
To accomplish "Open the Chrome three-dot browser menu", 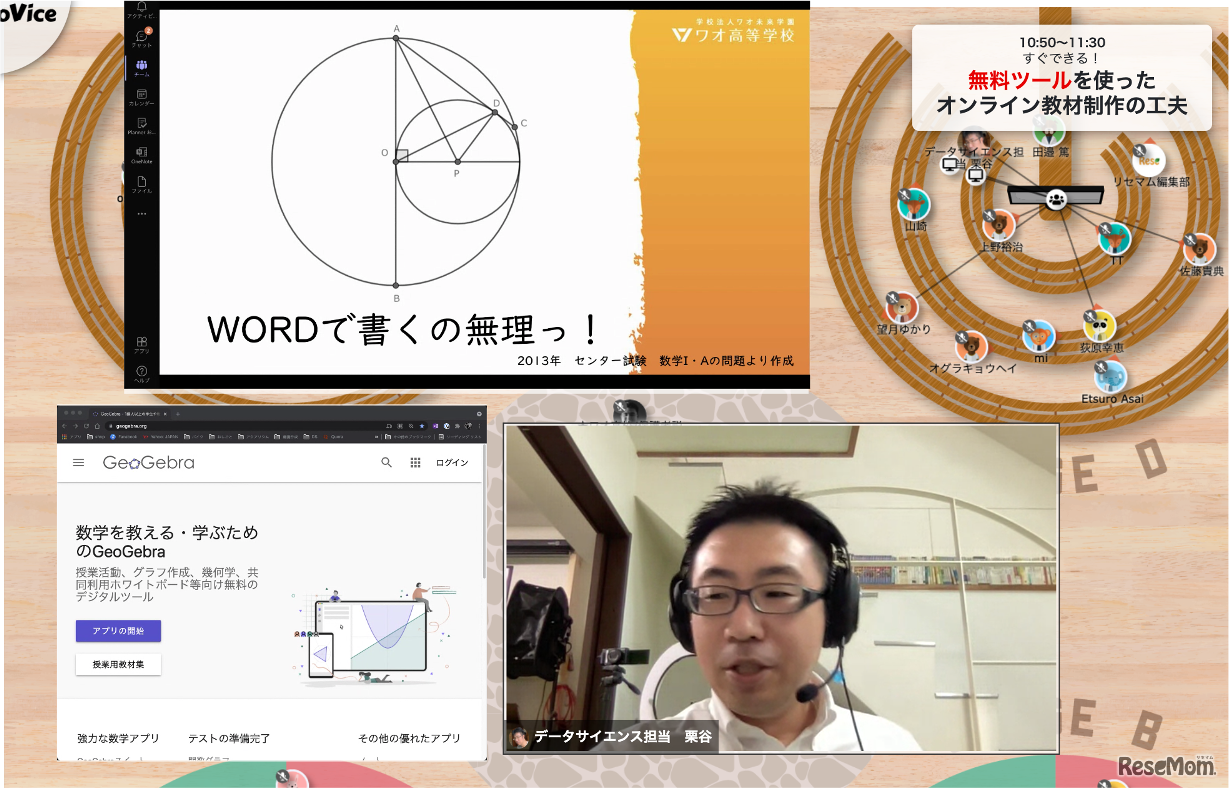I will (478, 425).
